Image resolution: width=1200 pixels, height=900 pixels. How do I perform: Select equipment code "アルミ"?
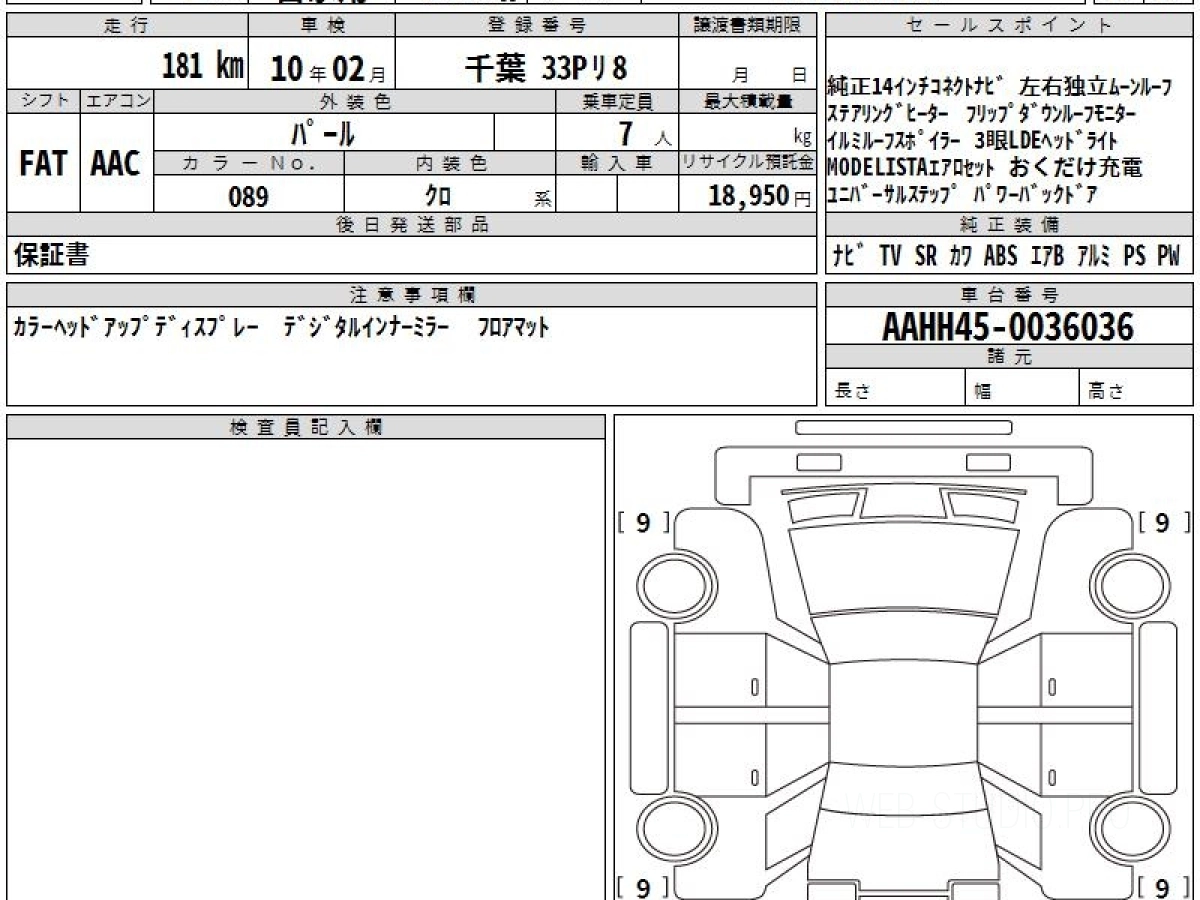[x=1094, y=256]
